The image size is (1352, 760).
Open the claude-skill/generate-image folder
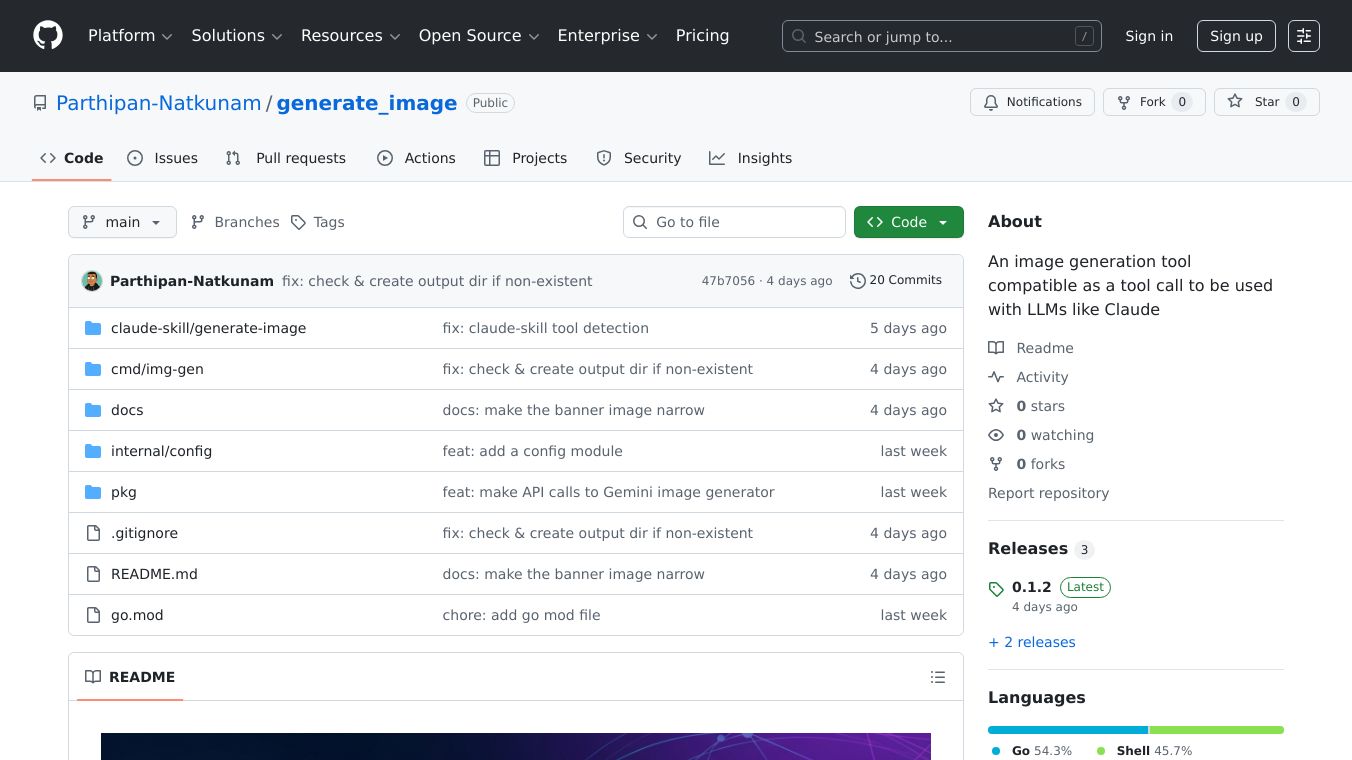click(x=208, y=328)
